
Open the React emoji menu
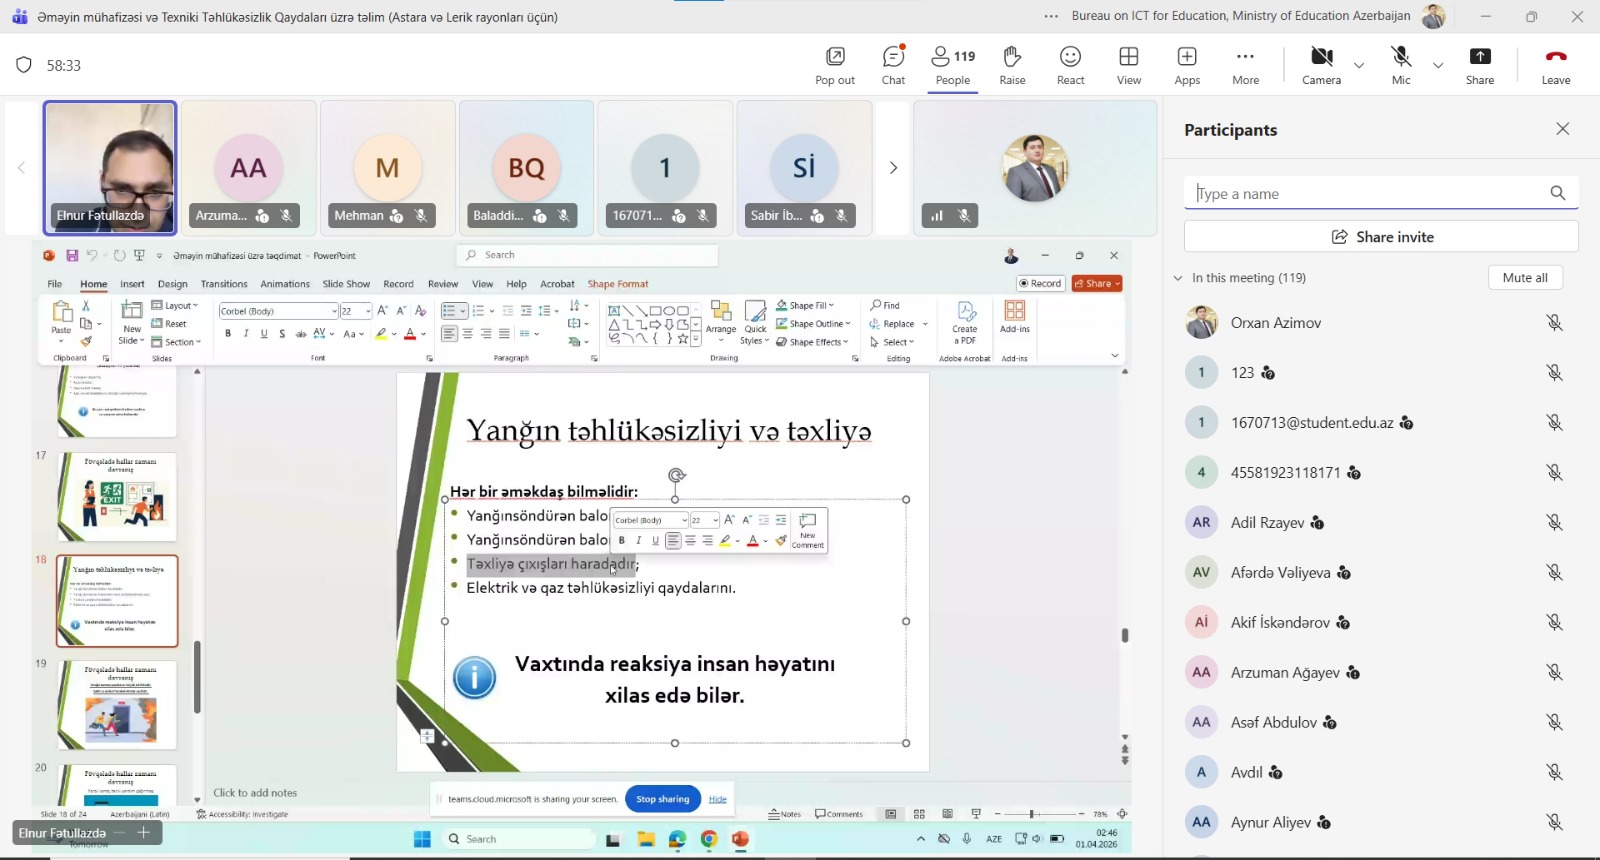pos(1070,65)
